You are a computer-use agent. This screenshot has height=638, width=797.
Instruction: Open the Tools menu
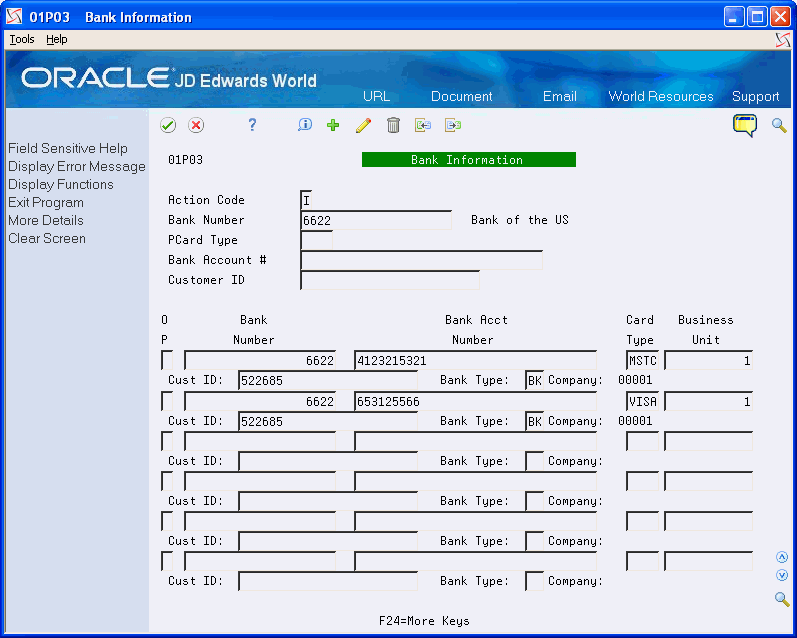(x=22, y=39)
